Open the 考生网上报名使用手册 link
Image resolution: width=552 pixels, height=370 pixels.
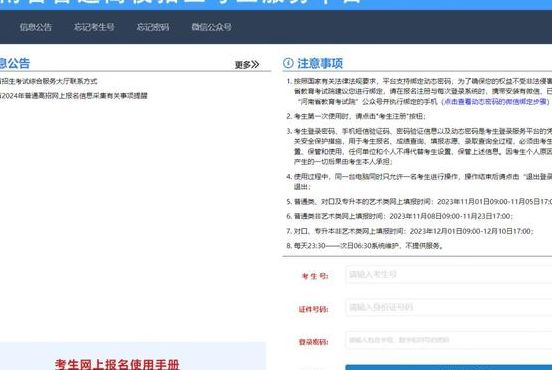click(x=117, y=364)
